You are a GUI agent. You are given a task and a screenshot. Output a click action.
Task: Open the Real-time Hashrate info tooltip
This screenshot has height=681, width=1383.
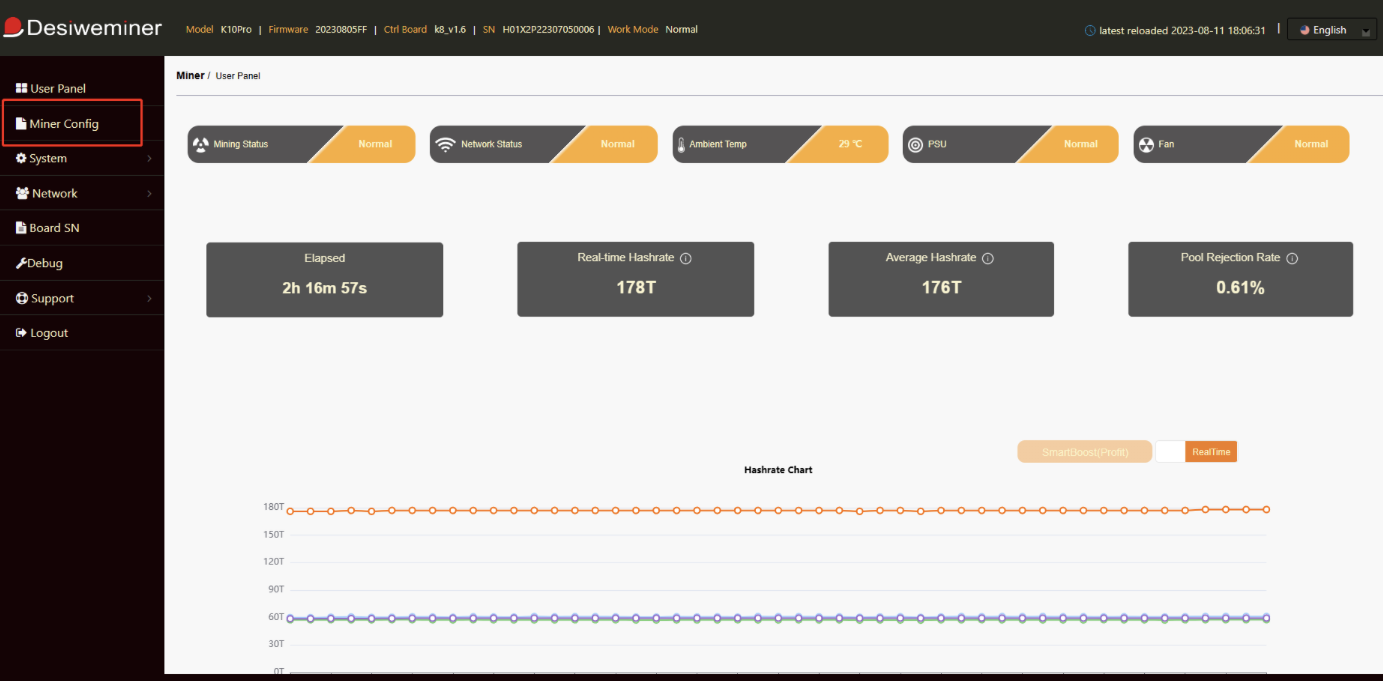pos(686,257)
